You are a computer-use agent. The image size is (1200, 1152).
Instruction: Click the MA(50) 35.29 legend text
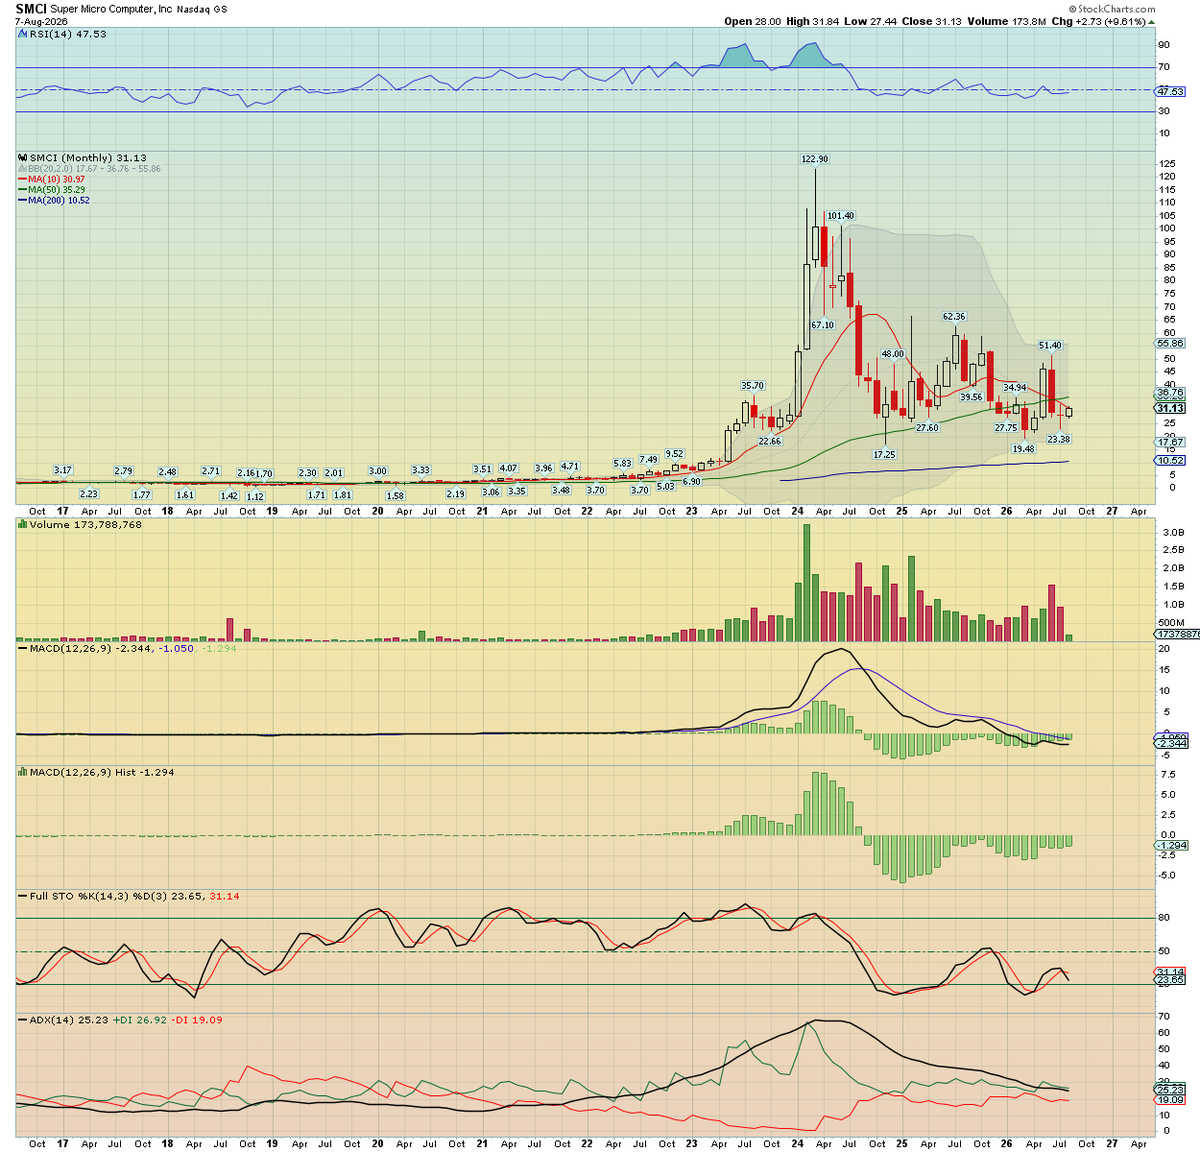(57, 189)
